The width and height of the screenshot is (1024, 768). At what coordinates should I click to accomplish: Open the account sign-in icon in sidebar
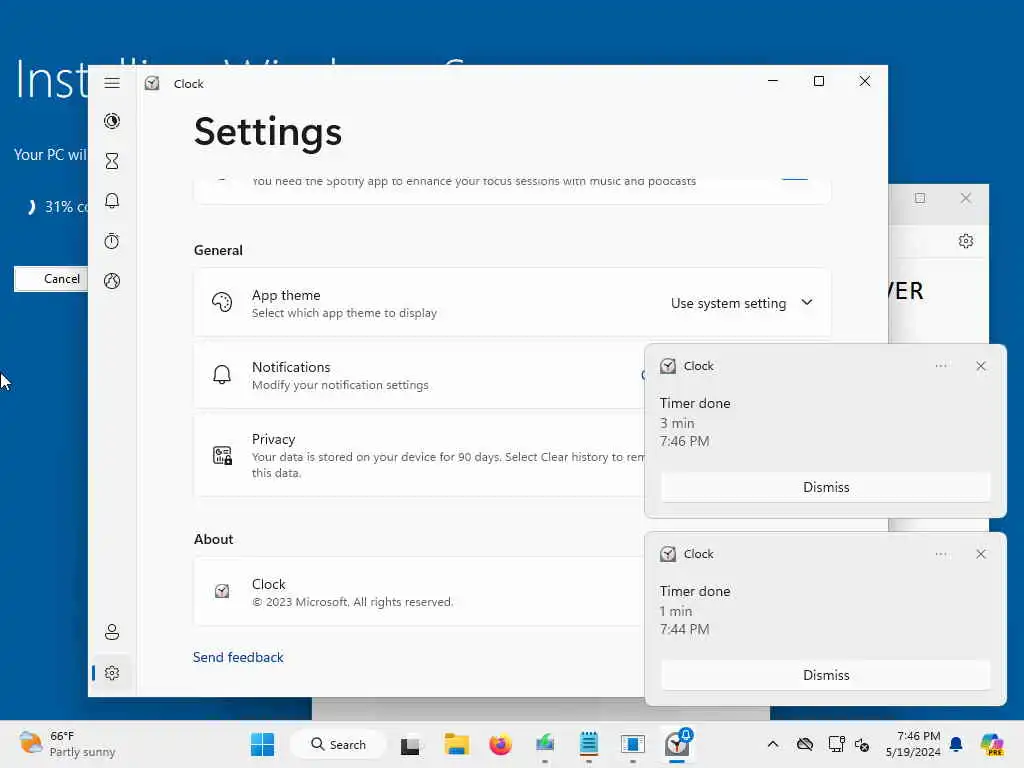112,632
